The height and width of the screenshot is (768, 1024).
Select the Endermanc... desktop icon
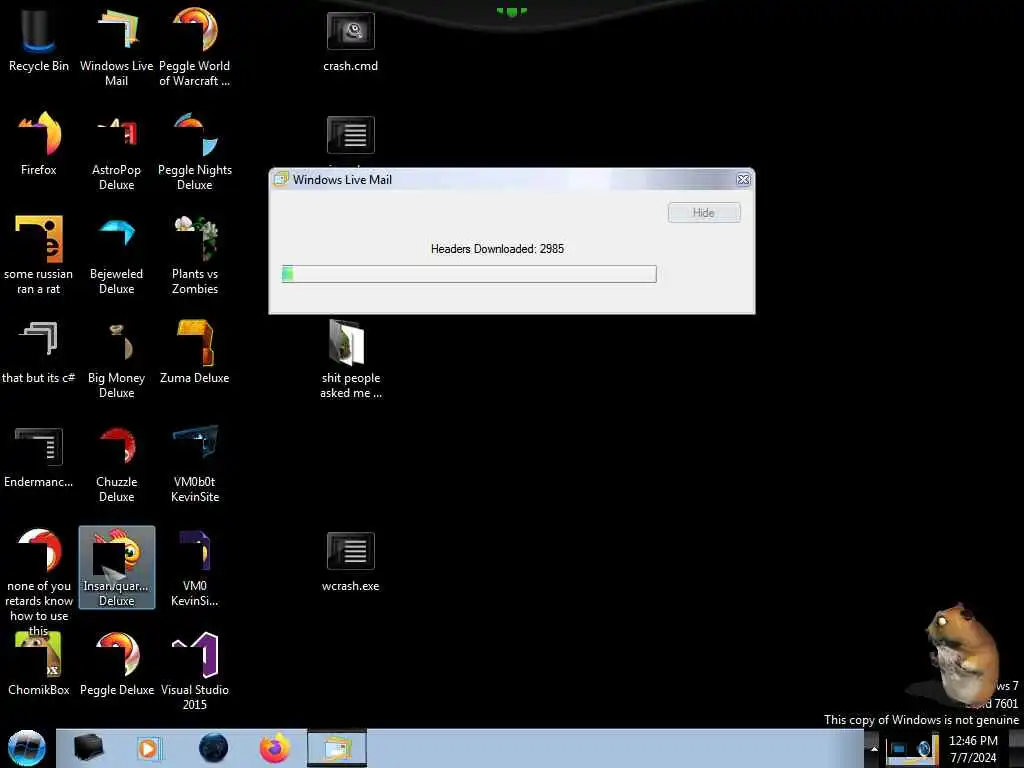click(x=39, y=457)
